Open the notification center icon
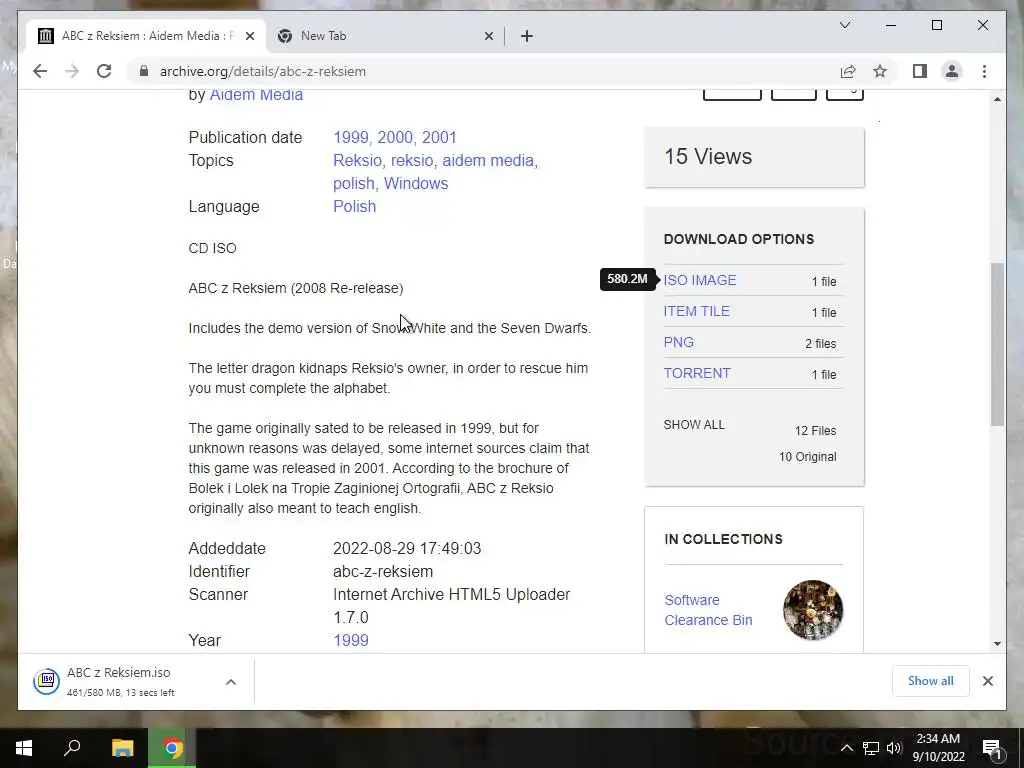1024x768 pixels. pyautogui.click(x=992, y=748)
